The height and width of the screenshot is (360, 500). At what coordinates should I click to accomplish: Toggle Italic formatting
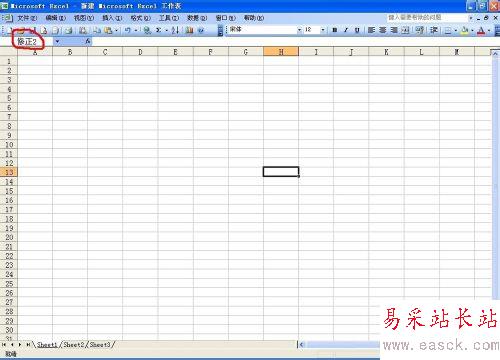pos(346,30)
